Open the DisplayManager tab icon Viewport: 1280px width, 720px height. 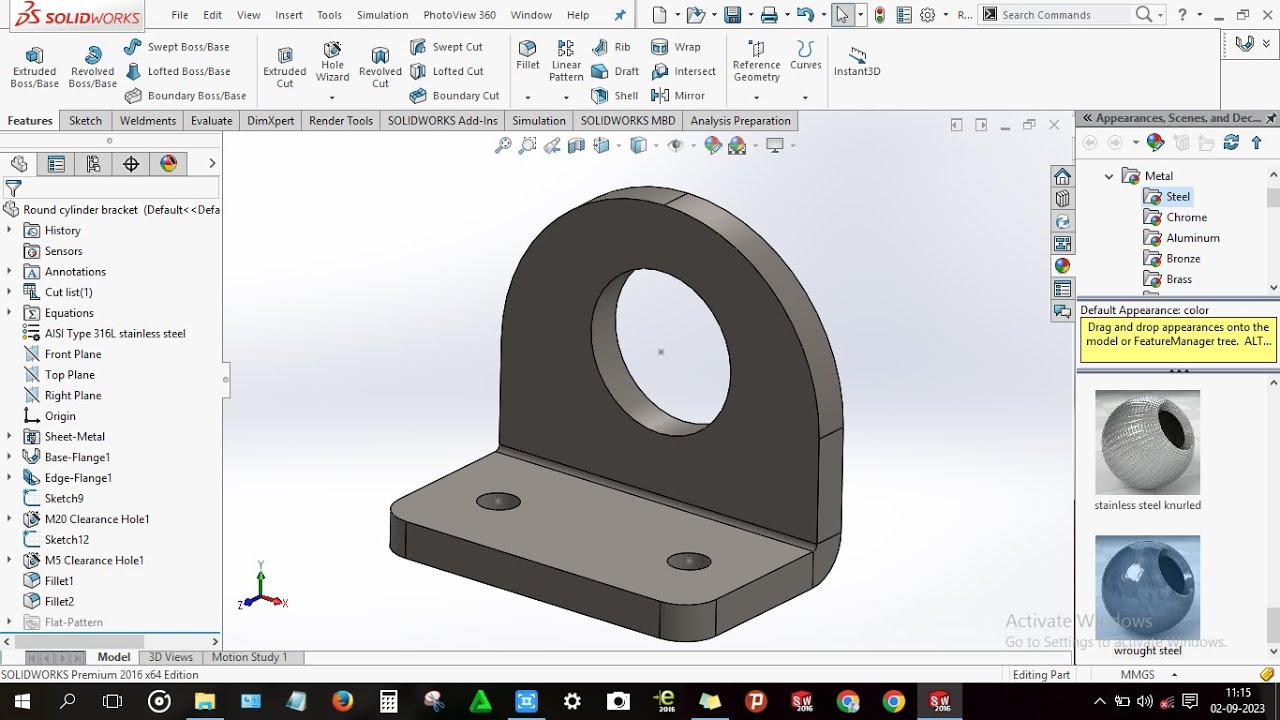[168, 164]
